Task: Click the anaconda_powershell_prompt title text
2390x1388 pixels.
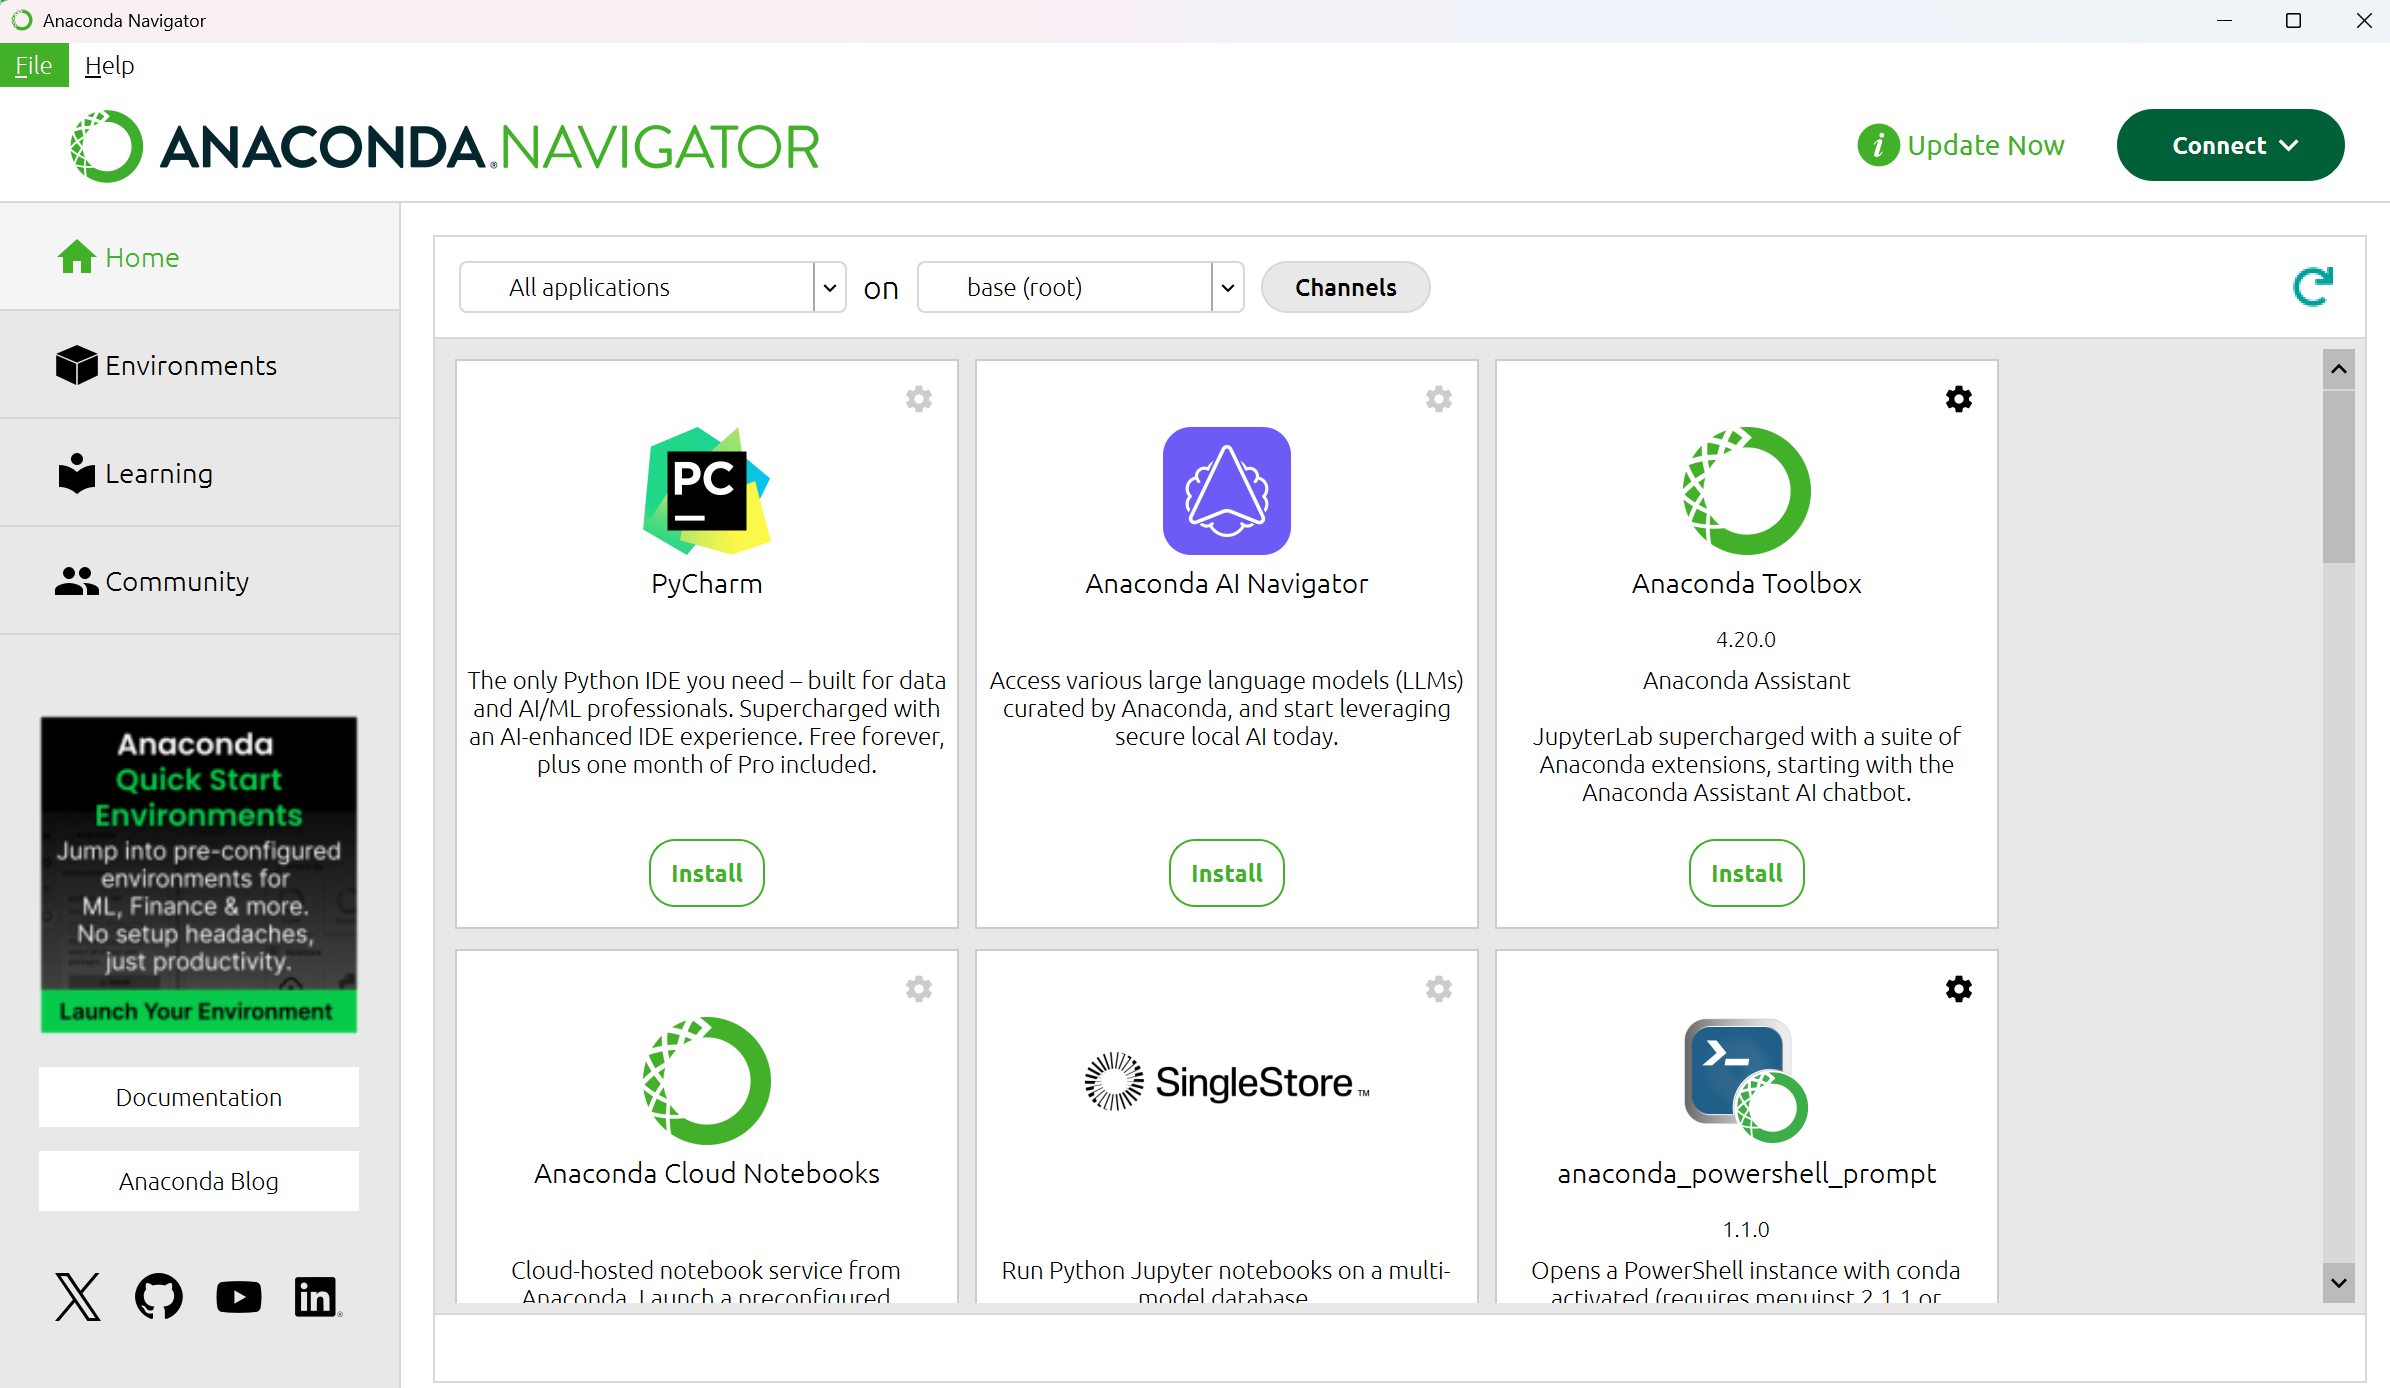Action: 1746,1173
